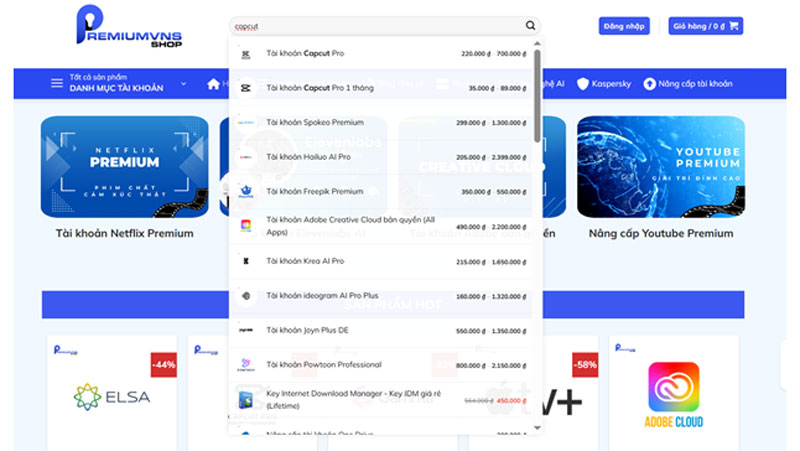Click the search suggestions scrollbar down arrow

point(537,427)
